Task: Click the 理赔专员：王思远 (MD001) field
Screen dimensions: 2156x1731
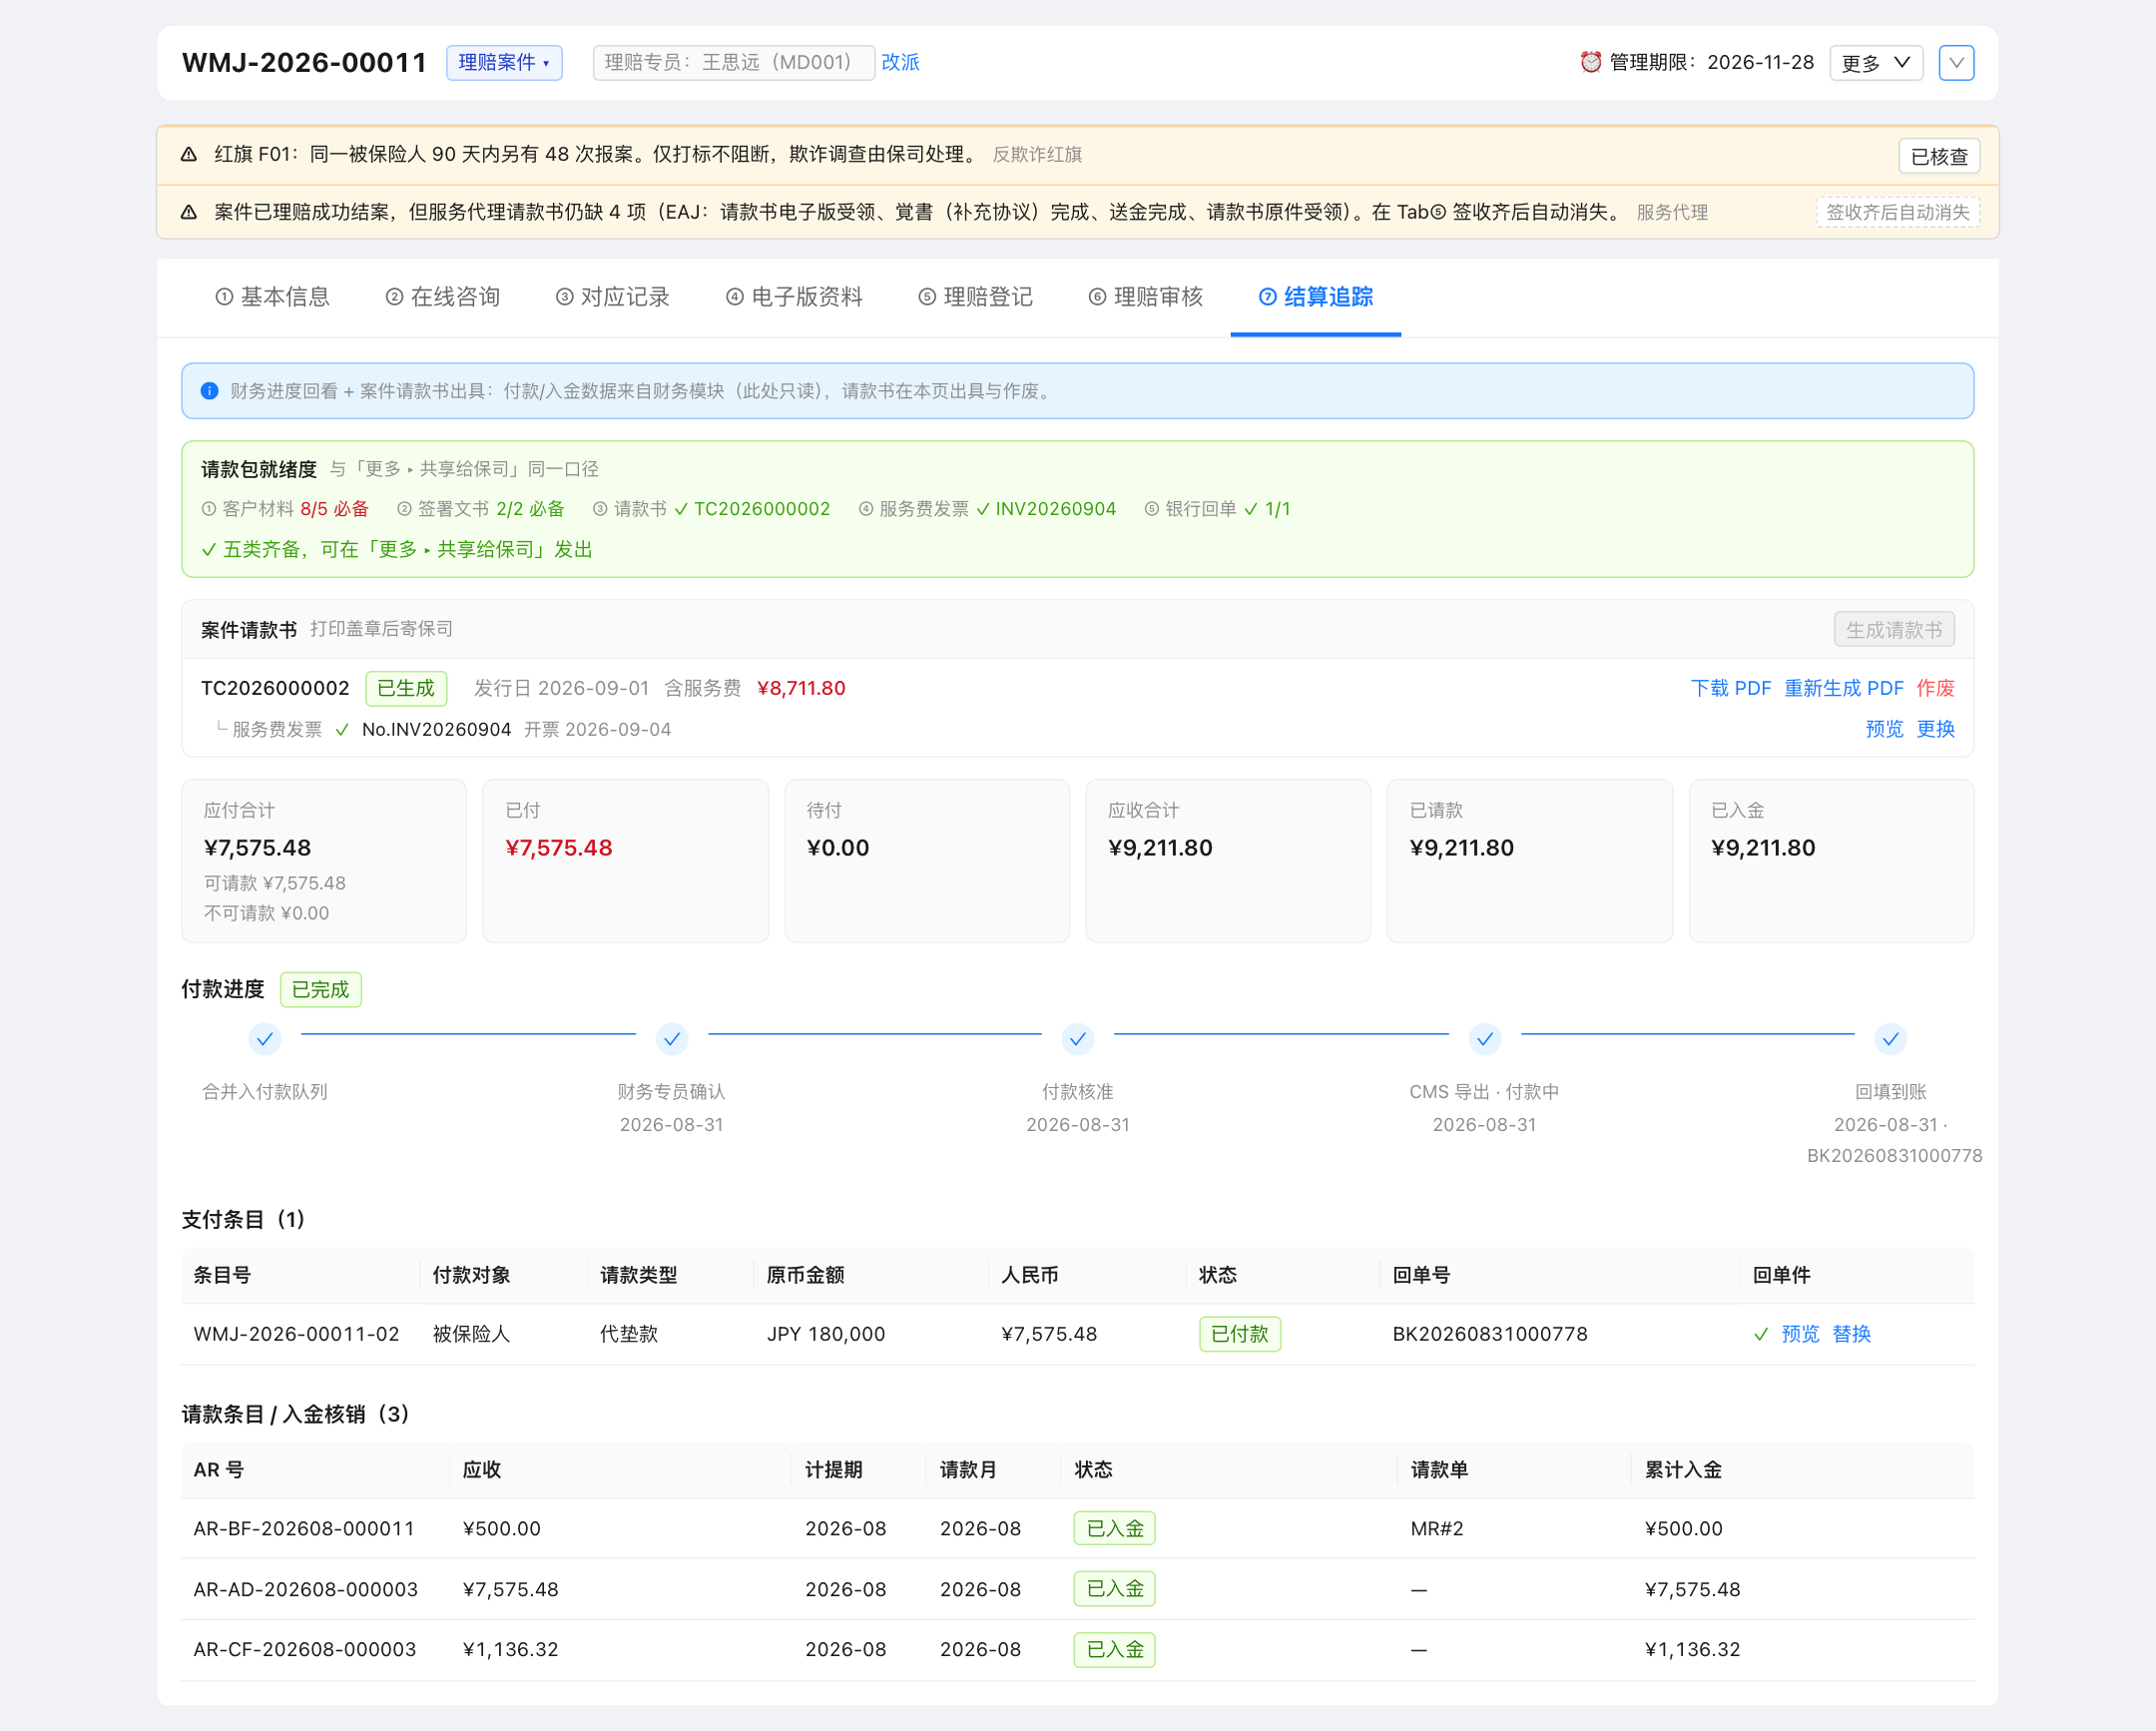Action: pyautogui.click(x=733, y=62)
